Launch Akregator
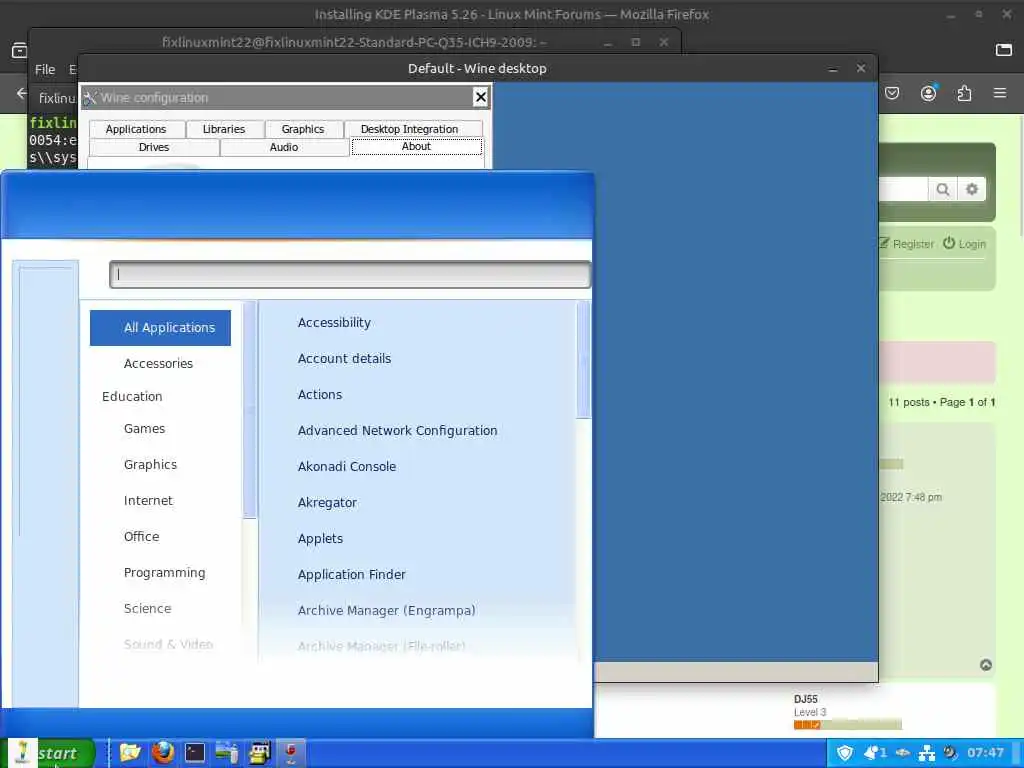The width and height of the screenshot is (1024, 768). (327, 503)
